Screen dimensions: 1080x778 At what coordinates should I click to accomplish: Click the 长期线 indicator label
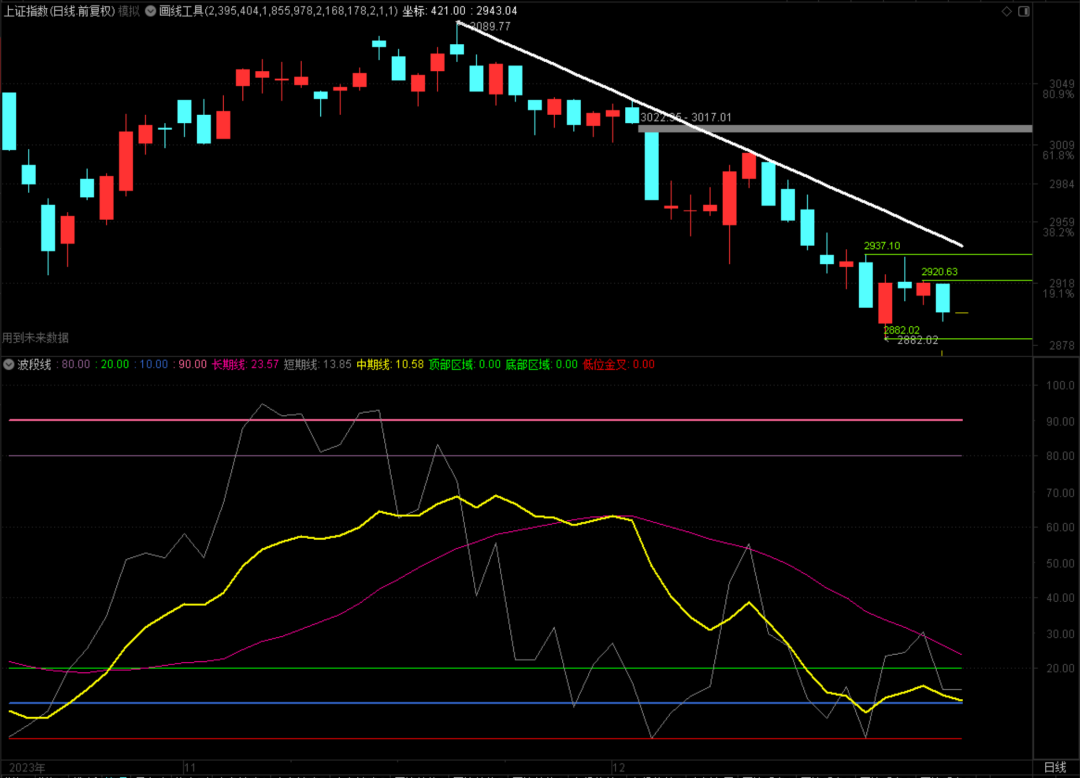click(x=230, y=364)
